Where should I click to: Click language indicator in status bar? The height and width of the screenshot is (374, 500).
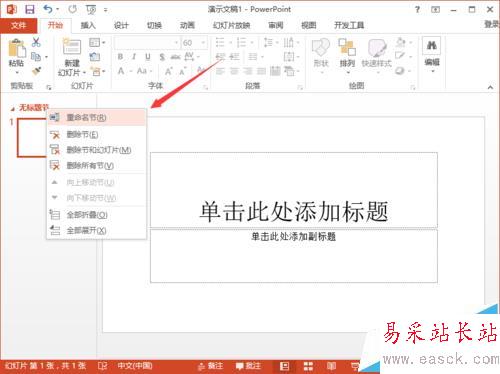pyautogui.click(x=135, y=366)
